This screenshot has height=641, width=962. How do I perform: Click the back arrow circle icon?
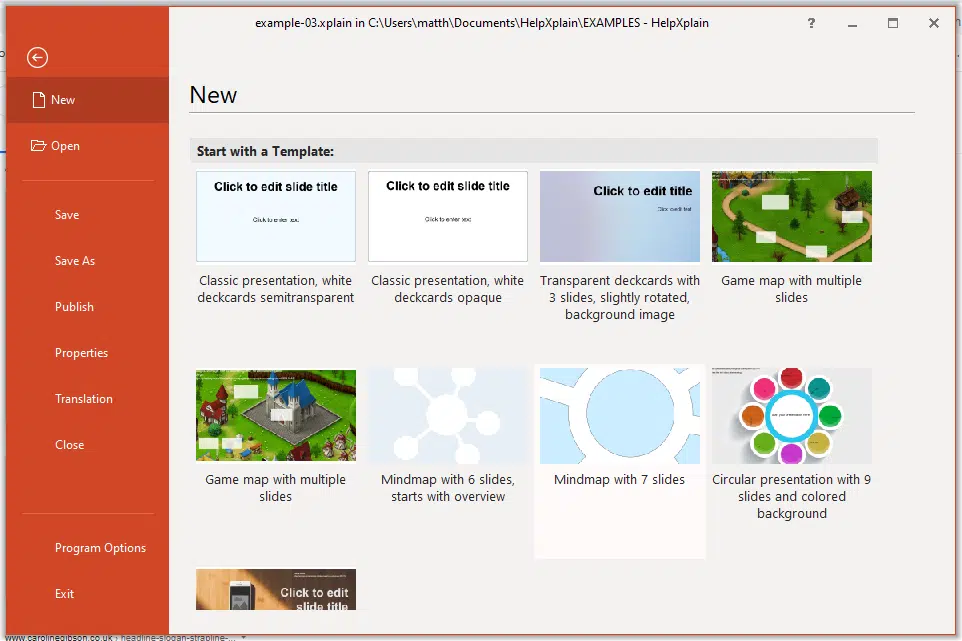click(x=37, y=58)
